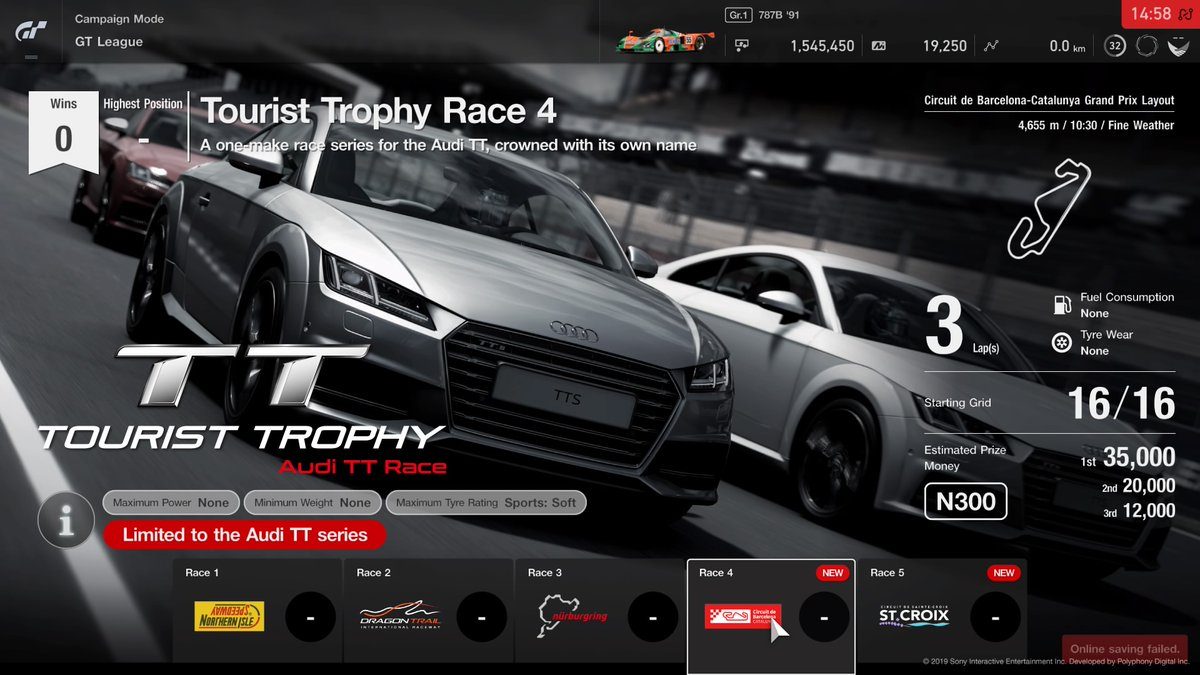Dismiss the Online saving failed notice

coord(1125,649)
